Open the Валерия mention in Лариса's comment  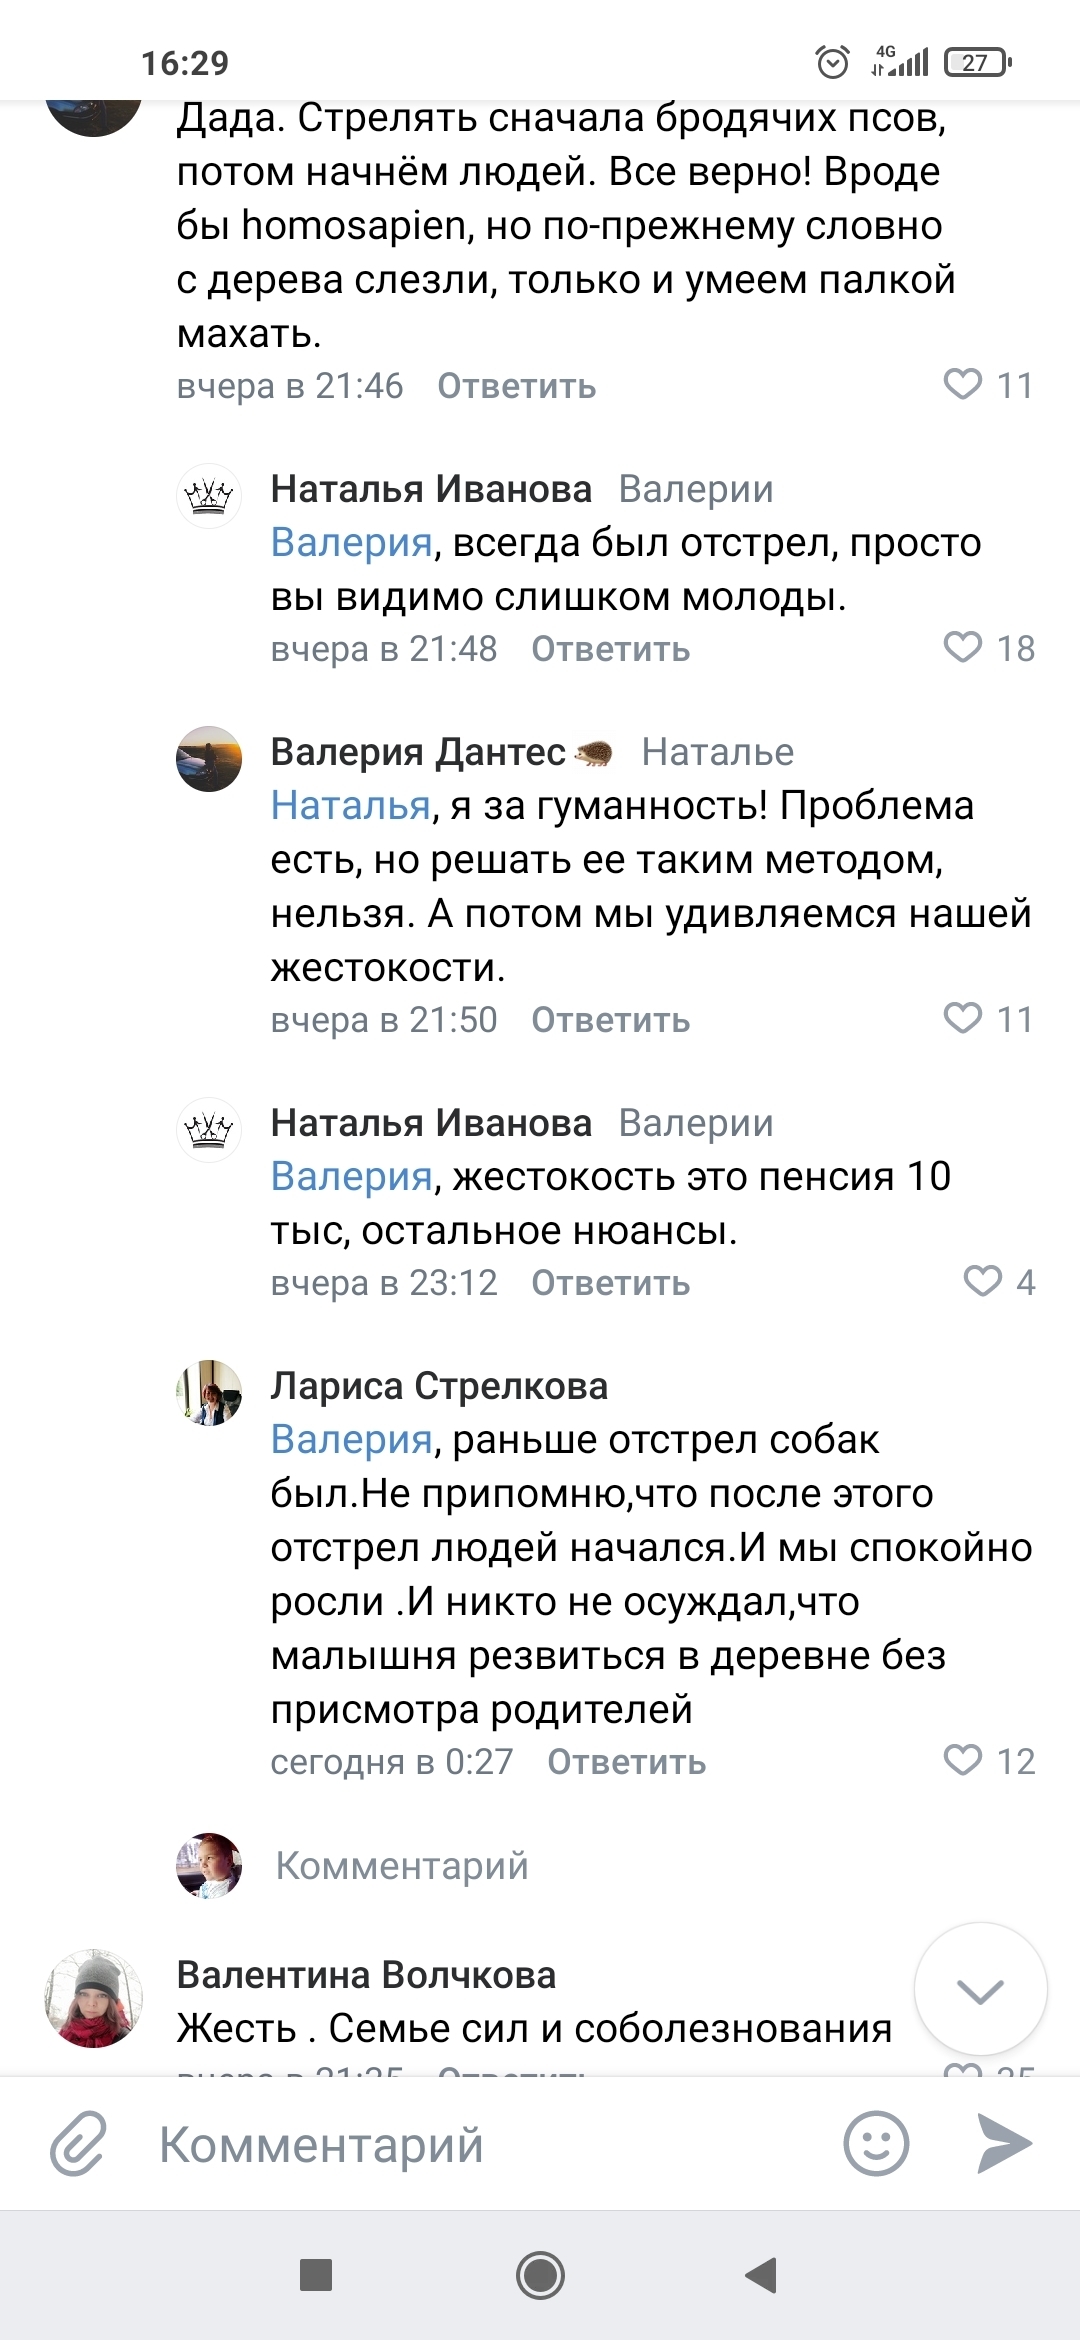tap(351, 1440)
